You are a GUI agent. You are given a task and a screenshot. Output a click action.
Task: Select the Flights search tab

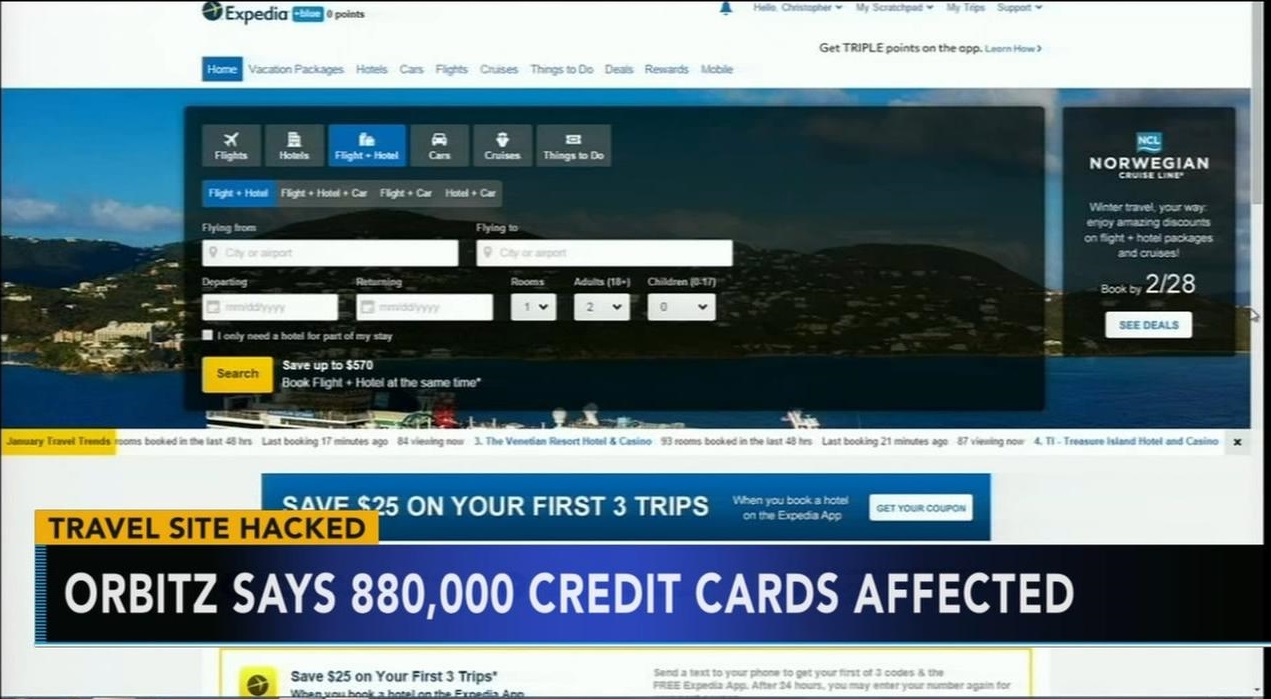click(x=231, y=146)
